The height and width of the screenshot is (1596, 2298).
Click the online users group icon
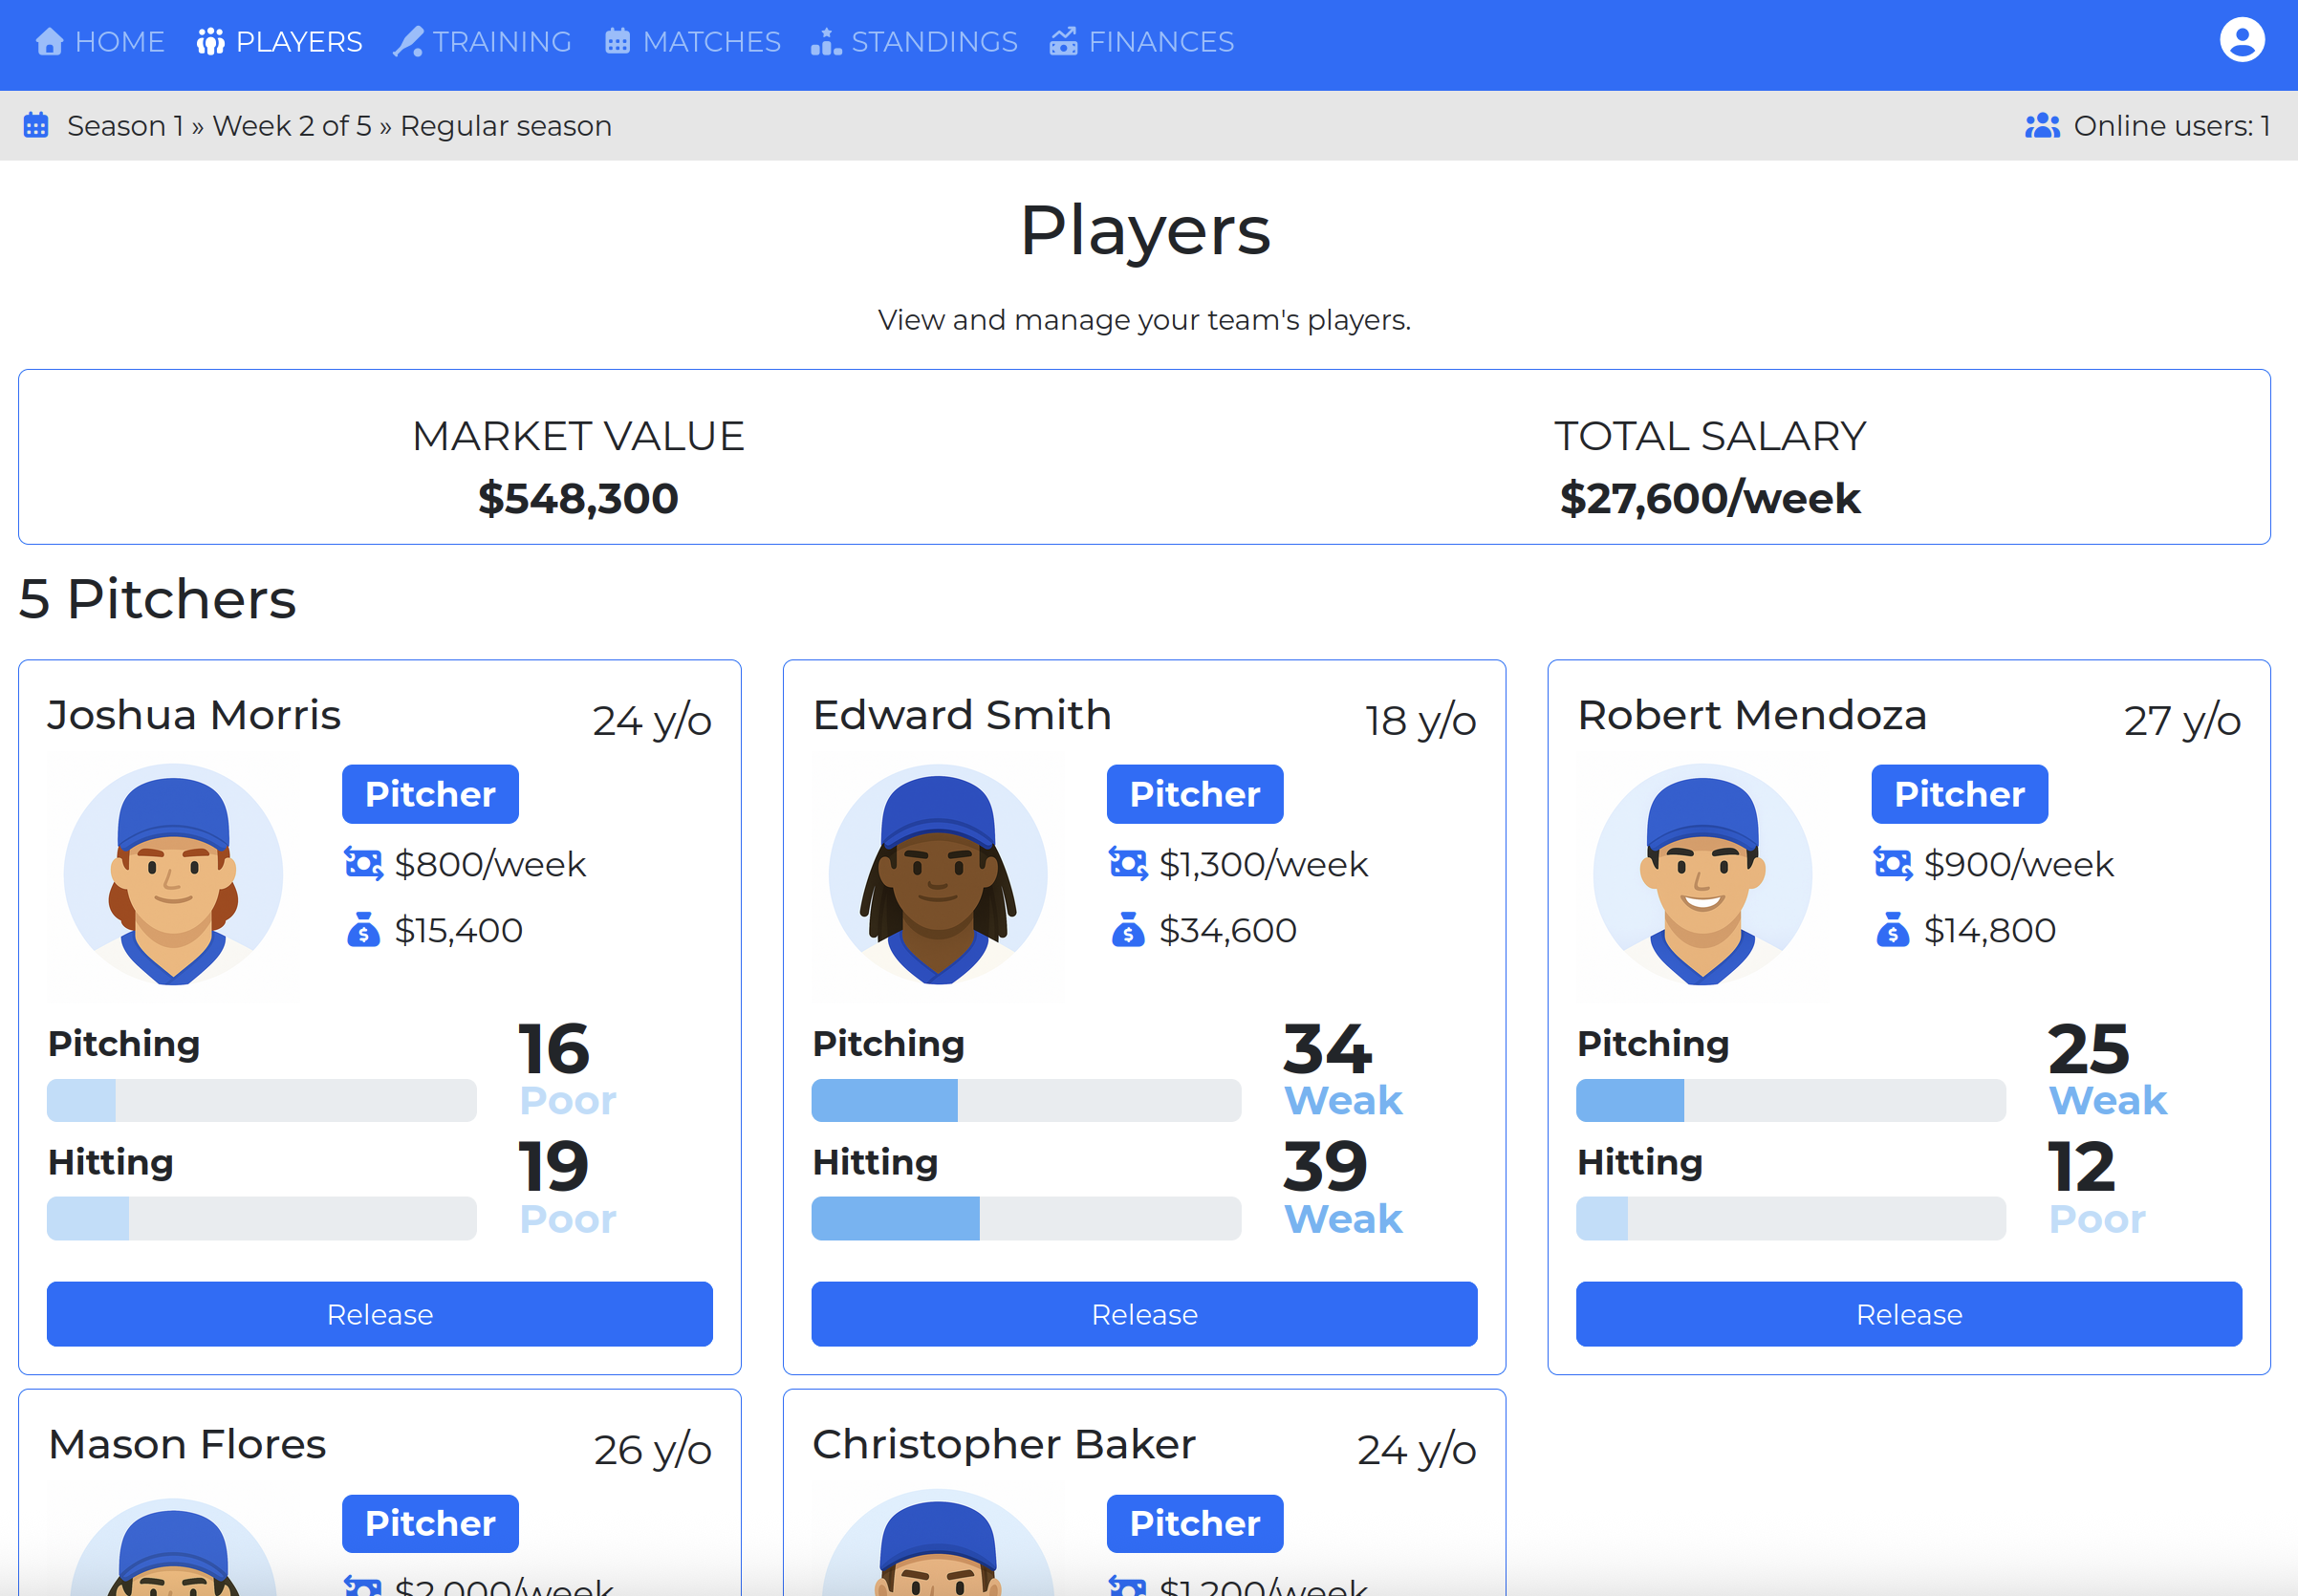(x=2041, y=125)
